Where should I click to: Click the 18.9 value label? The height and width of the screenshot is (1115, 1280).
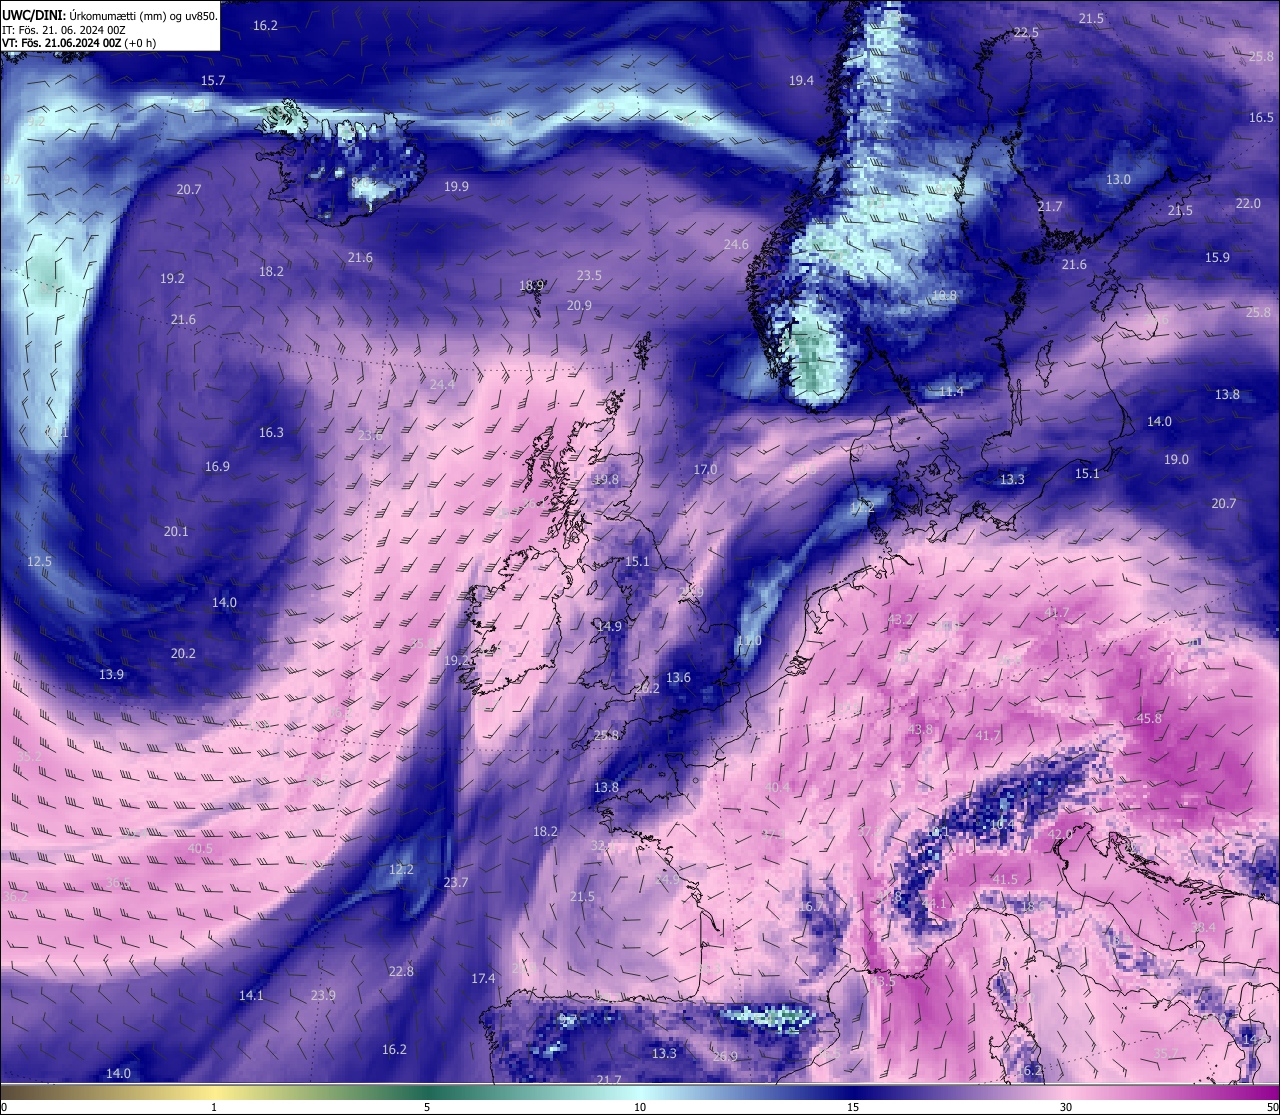click(x=532, y=285)
